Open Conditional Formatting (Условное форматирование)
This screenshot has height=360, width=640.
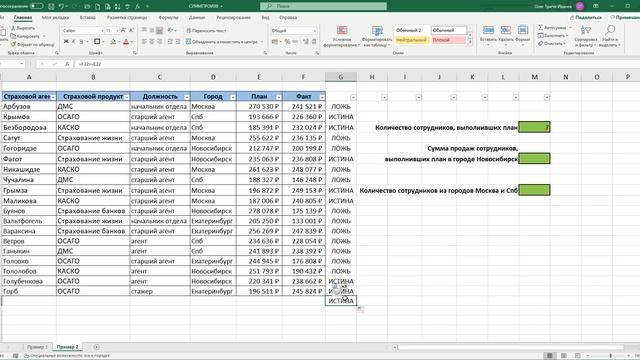(342, 36)
